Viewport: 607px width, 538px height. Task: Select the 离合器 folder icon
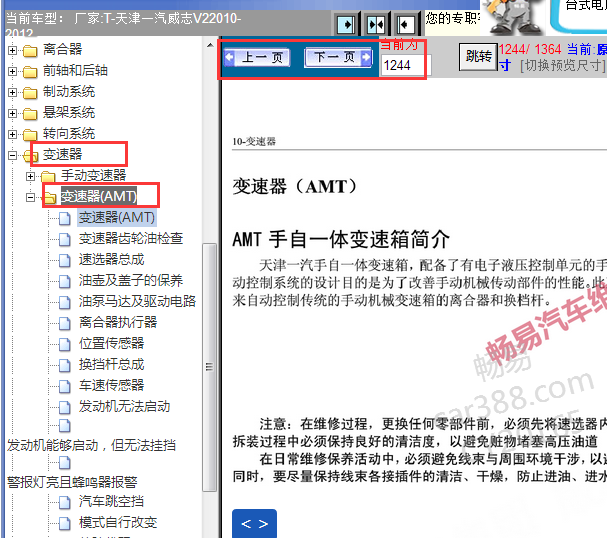click(30, 51)
